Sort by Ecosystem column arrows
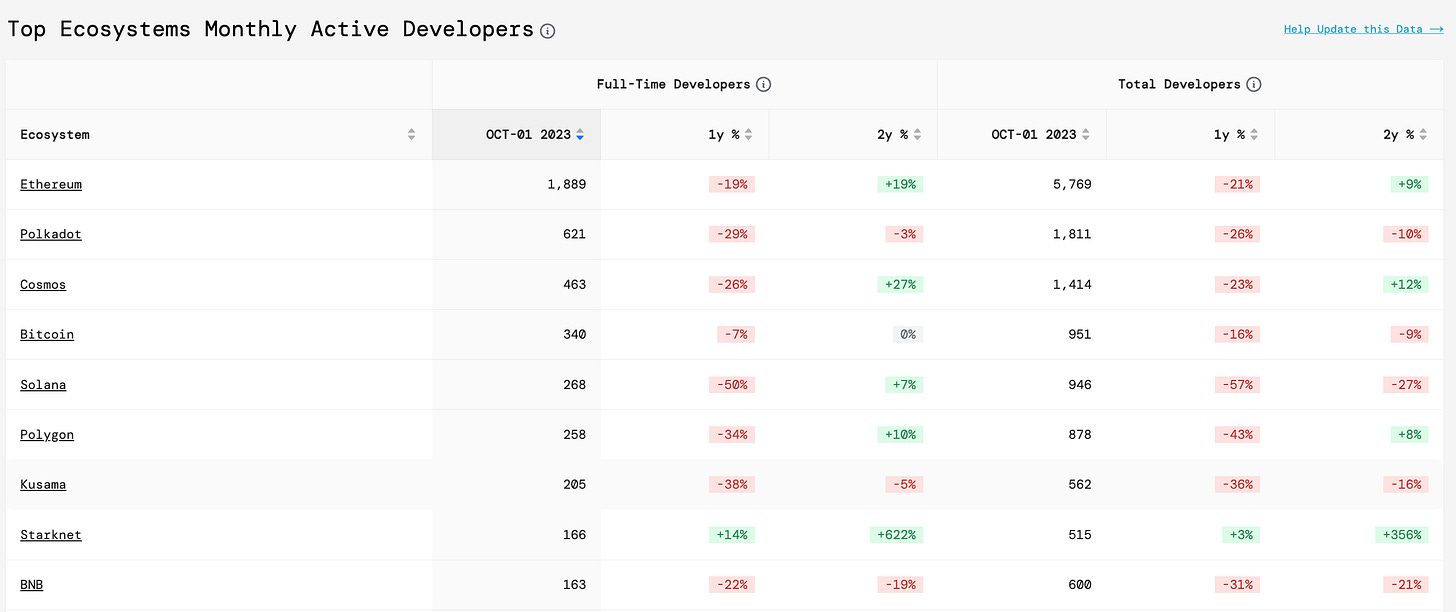Screen dimensions: 1456x612 coord(411,135)
